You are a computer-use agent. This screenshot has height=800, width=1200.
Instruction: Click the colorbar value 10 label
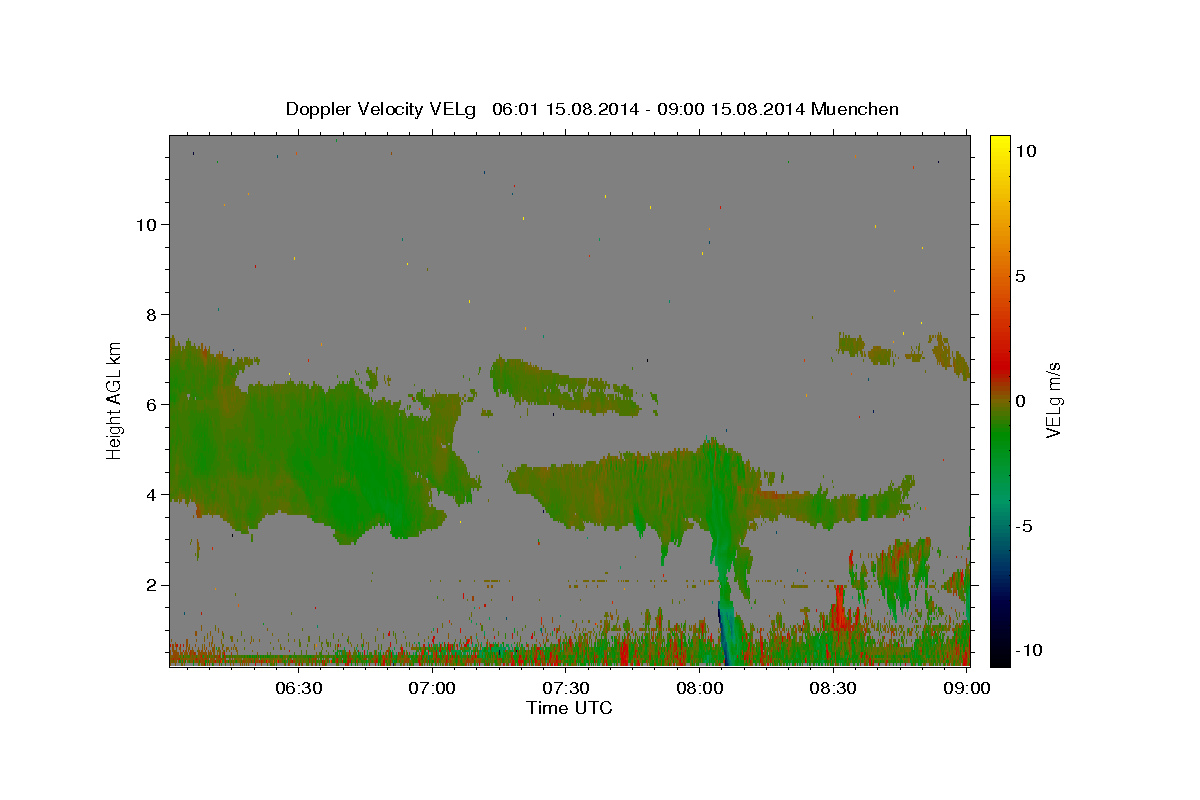(1025, 150)
